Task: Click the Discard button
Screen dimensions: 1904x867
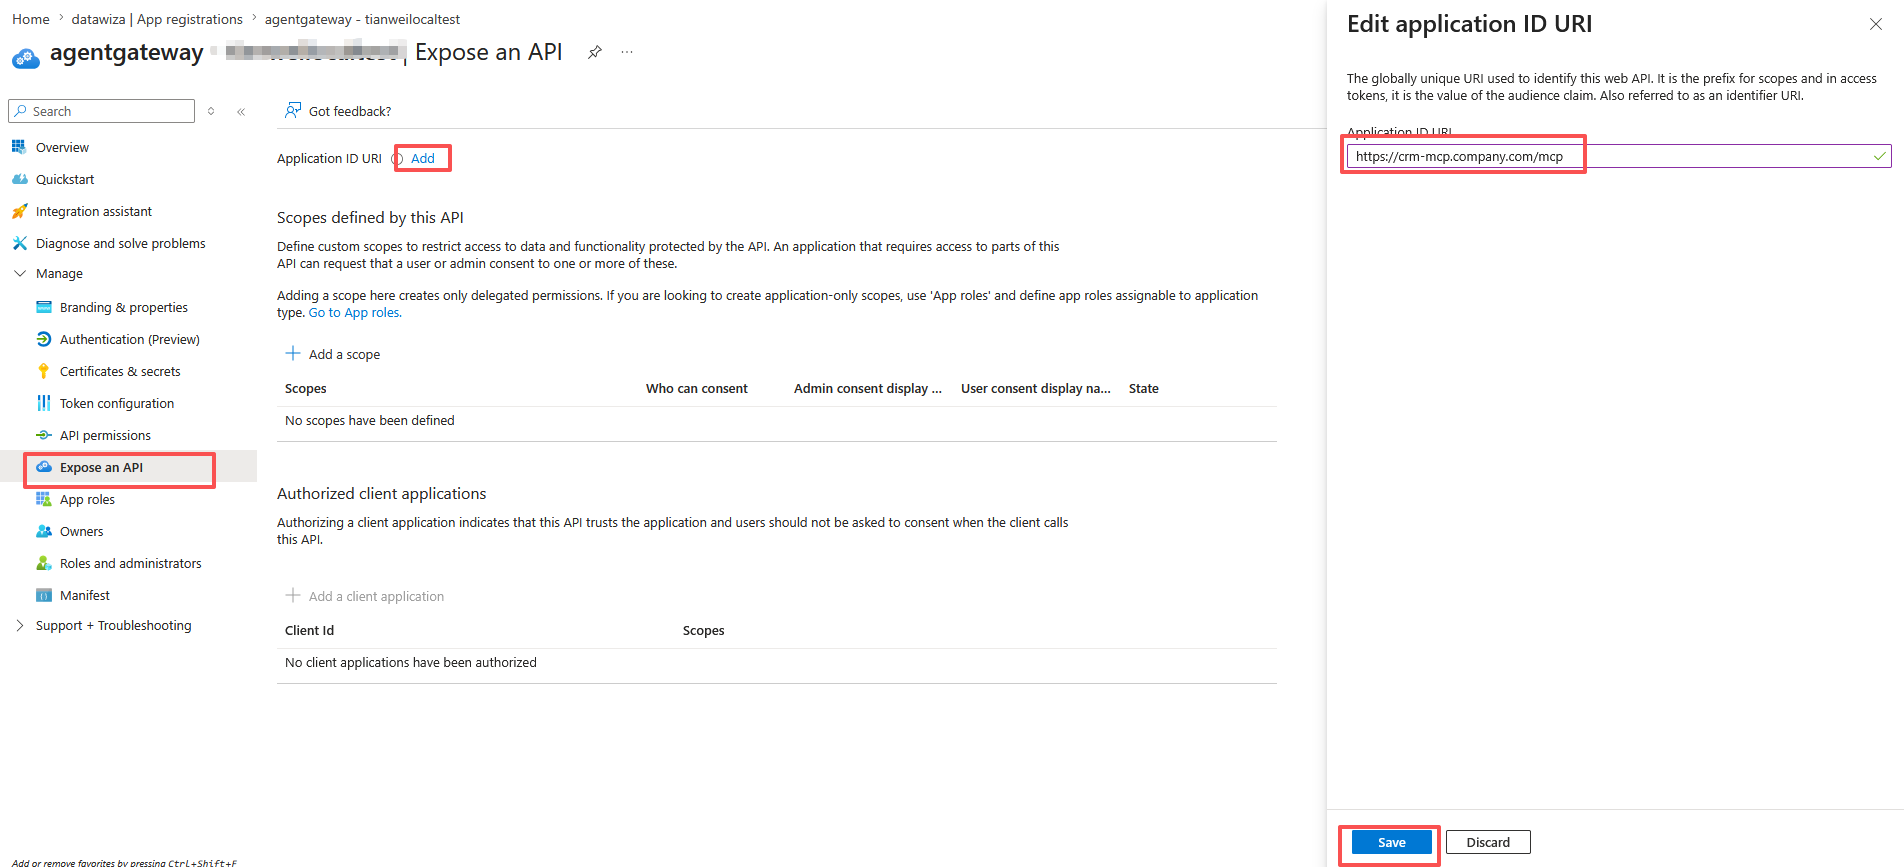Action: pos(1488,842)
